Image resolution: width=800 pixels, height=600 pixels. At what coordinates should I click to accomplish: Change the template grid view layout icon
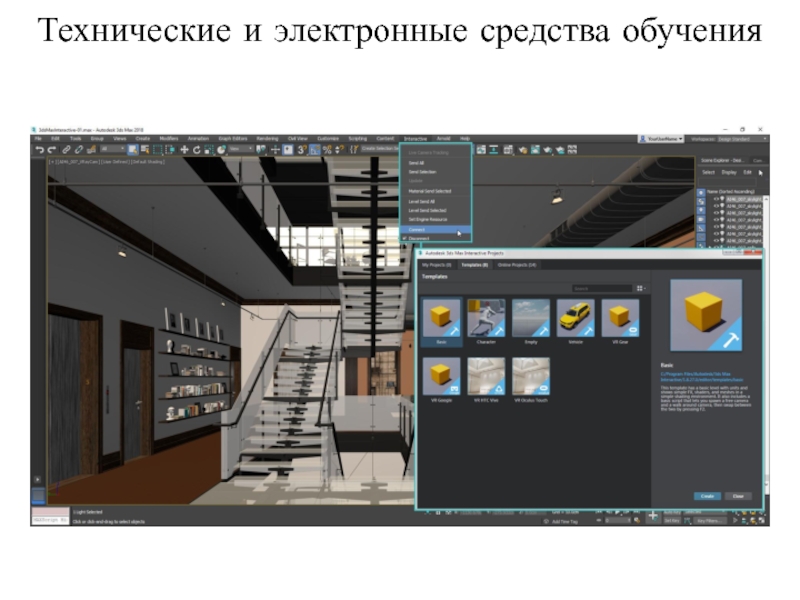[x=639, y=289]
